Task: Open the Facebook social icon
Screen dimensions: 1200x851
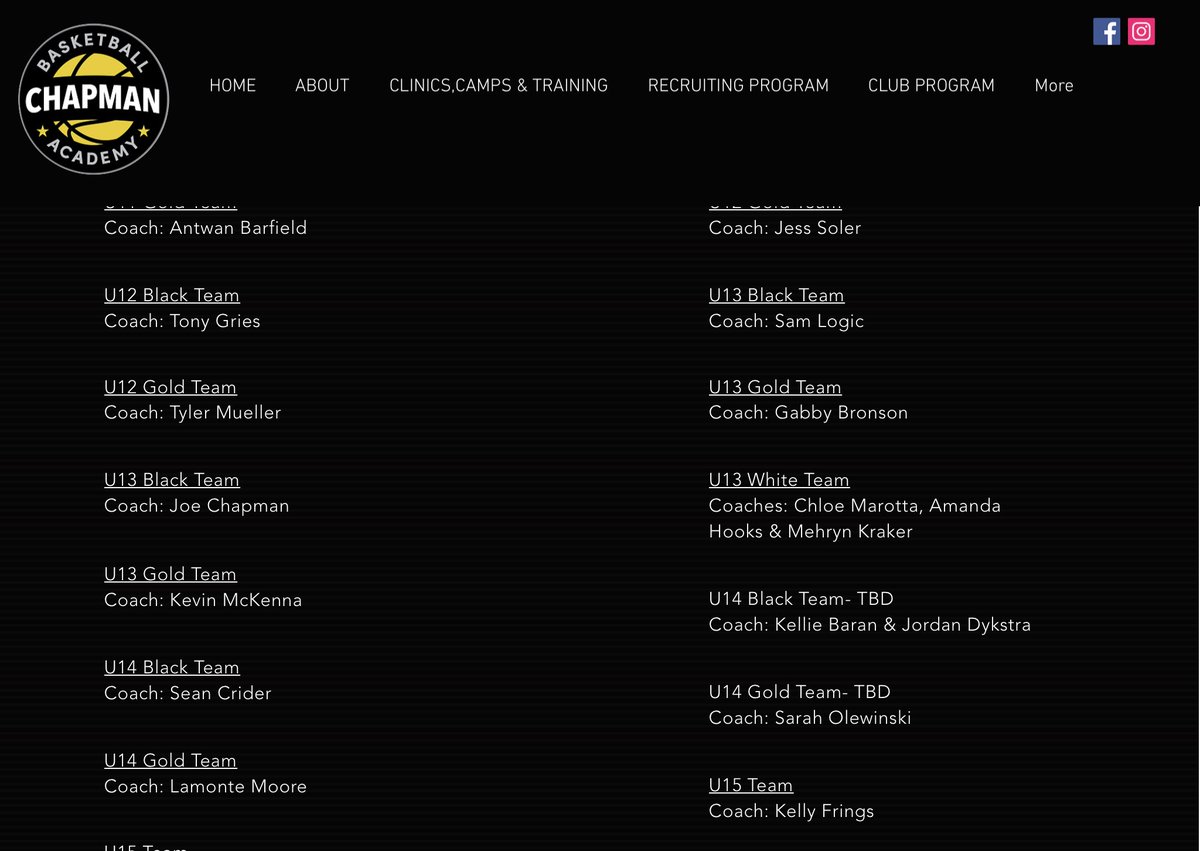Action: pos(1106,31)
